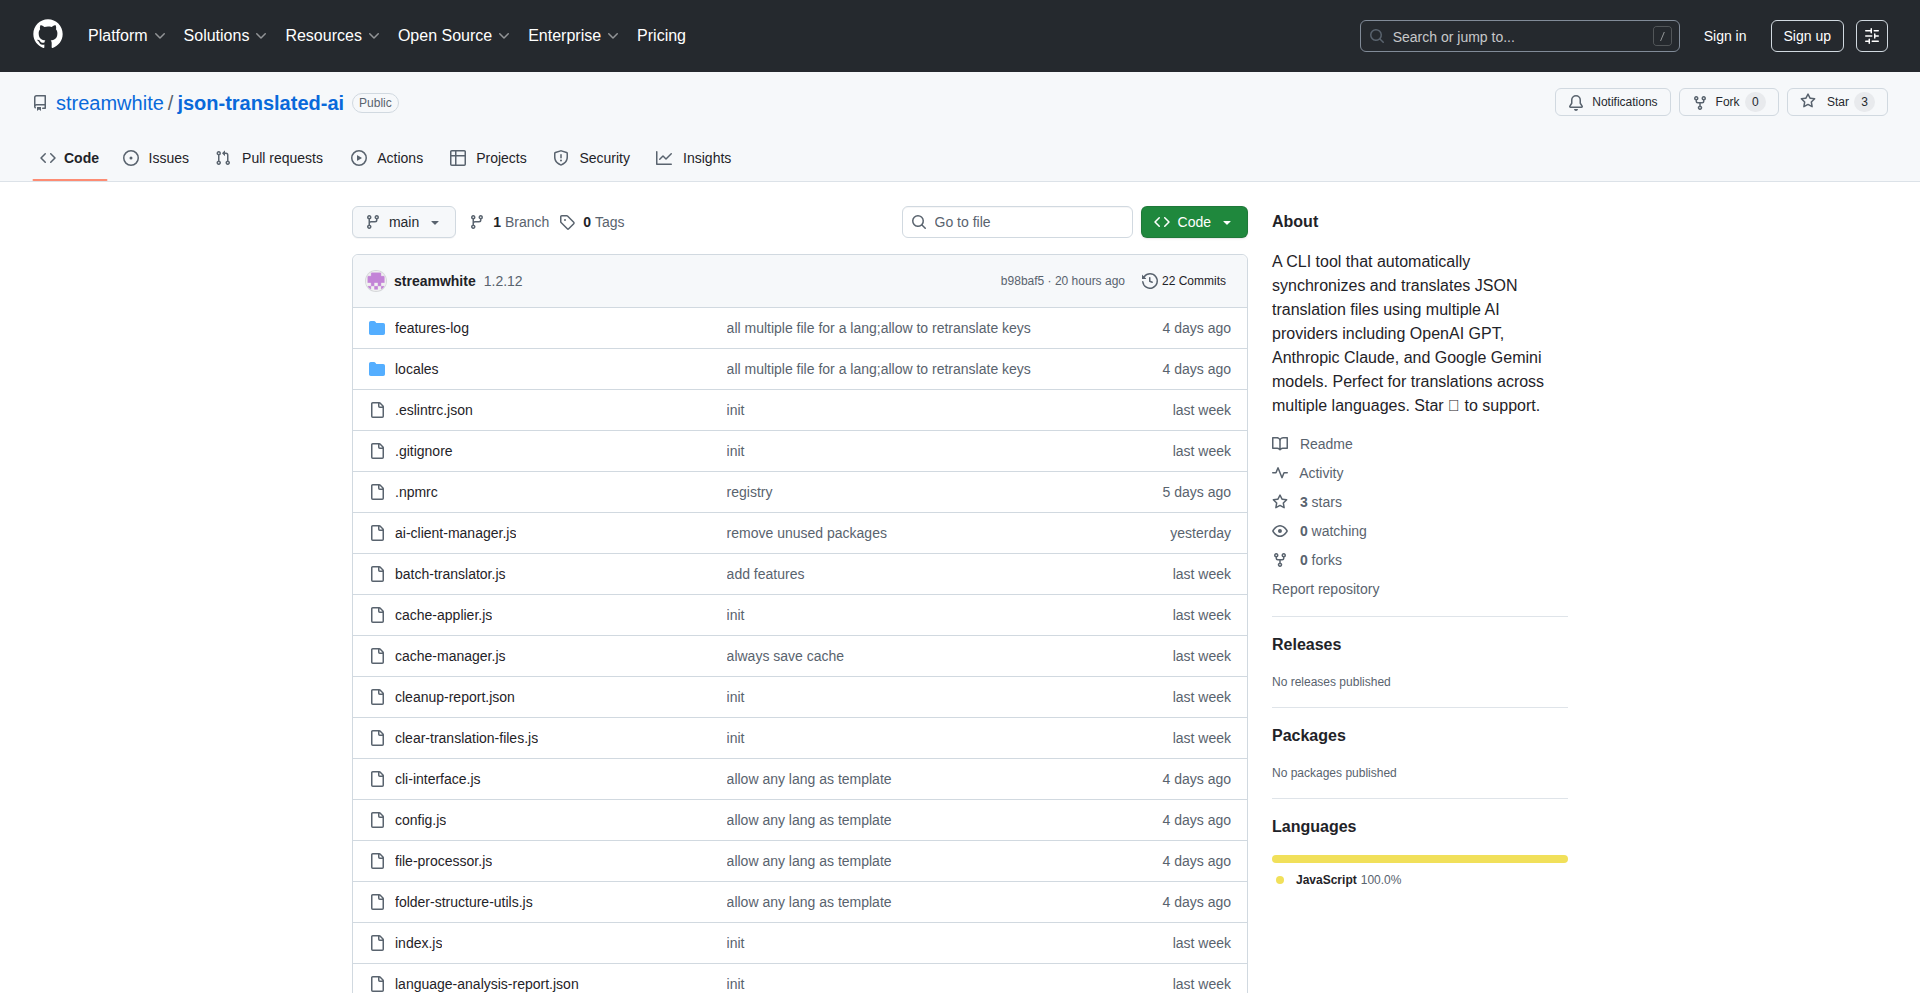Open the streamwhite owner link
Screen dimensions: 1920x993
[x=110, y=103]
